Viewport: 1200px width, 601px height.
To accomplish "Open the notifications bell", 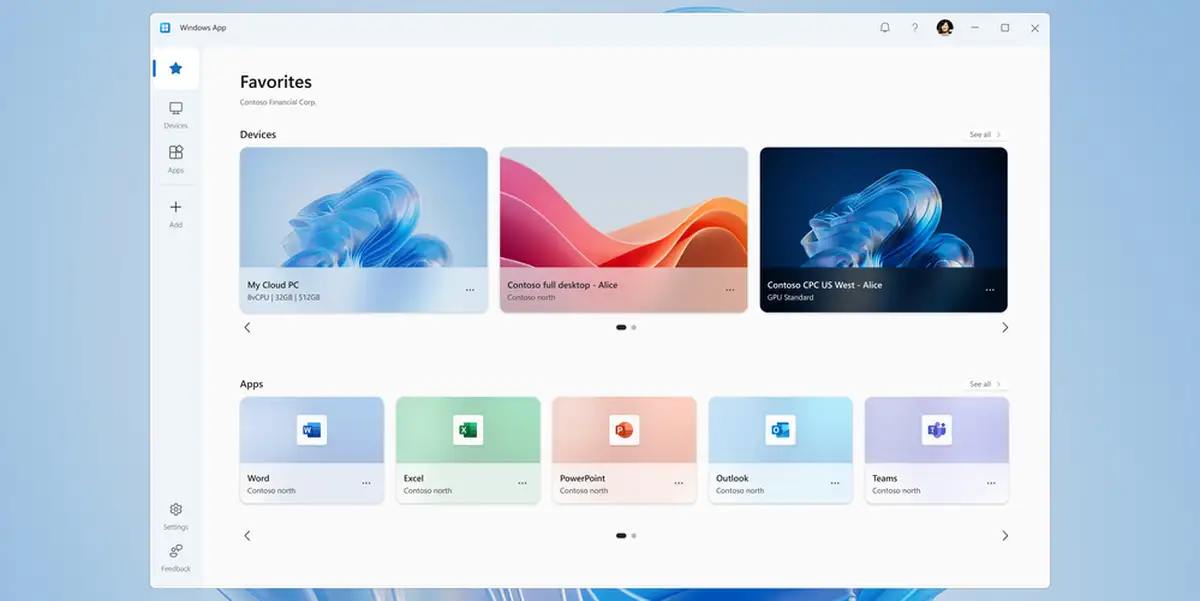I will click(x=885, y=28).
